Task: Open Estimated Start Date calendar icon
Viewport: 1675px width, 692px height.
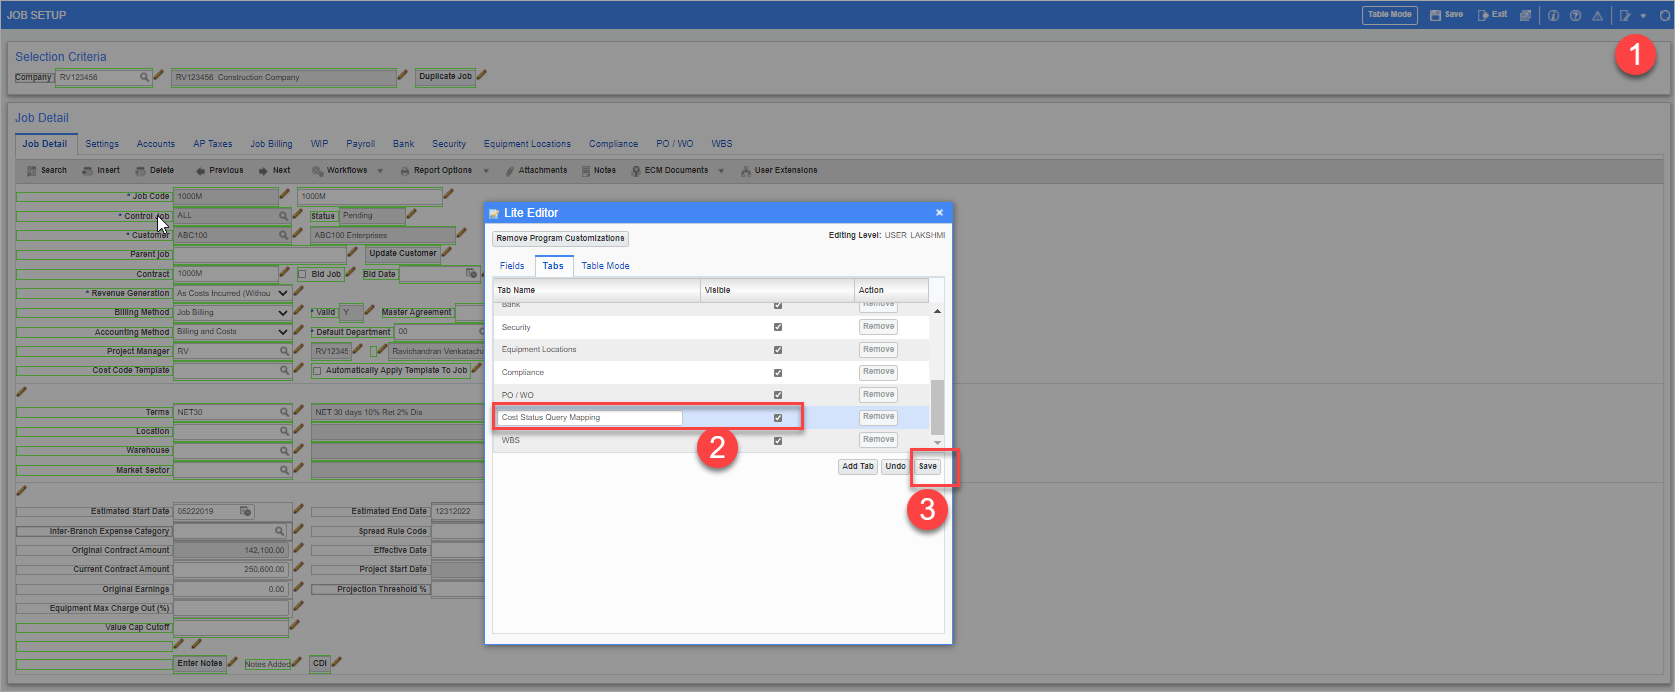Action: click(x=245, y=511)
